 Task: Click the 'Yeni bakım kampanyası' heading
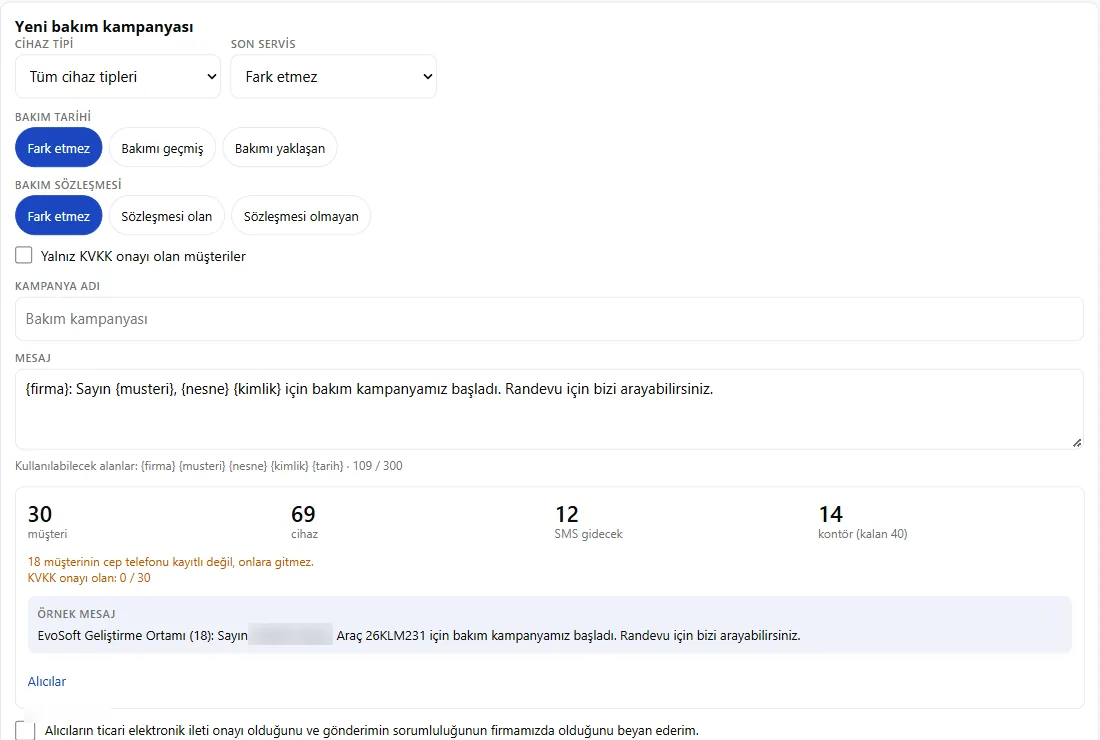[x=104, y=27]
